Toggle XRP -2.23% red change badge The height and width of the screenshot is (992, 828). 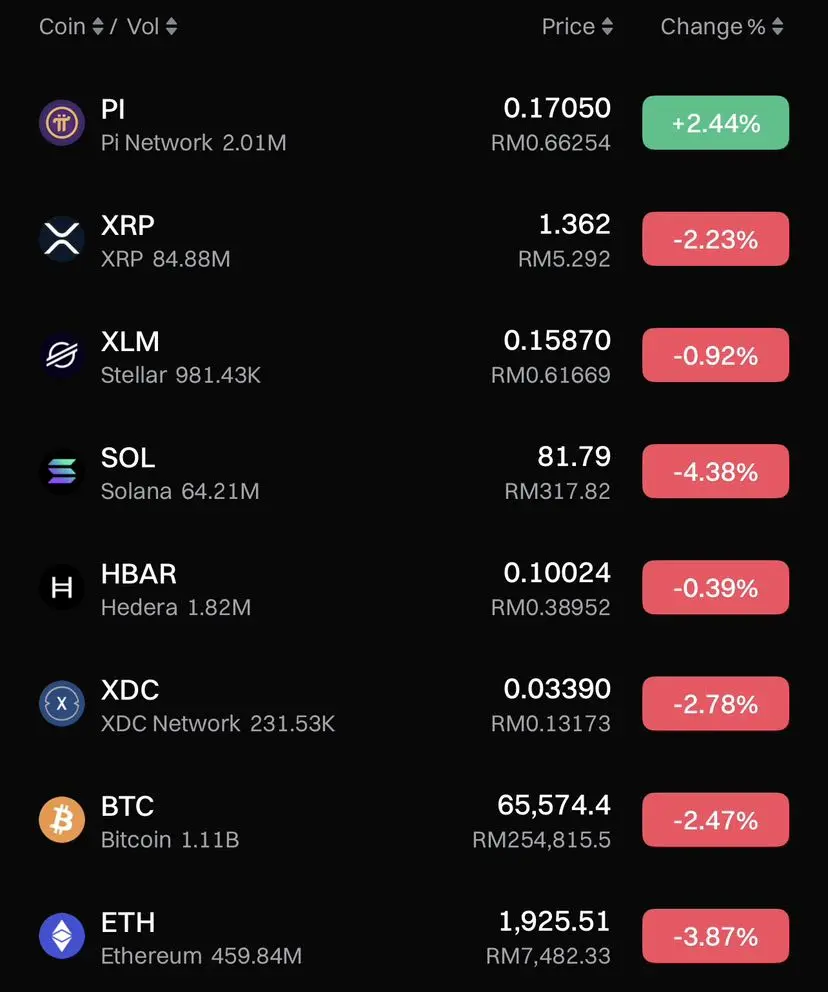click(715, 239)
